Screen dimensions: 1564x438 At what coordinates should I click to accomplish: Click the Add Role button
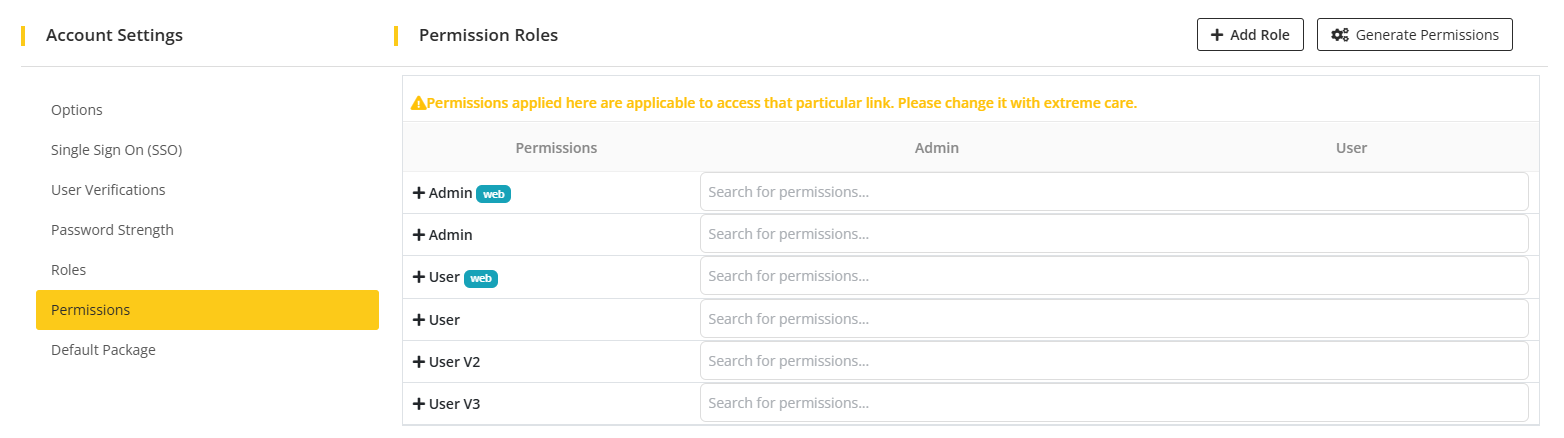point(1250,35)
